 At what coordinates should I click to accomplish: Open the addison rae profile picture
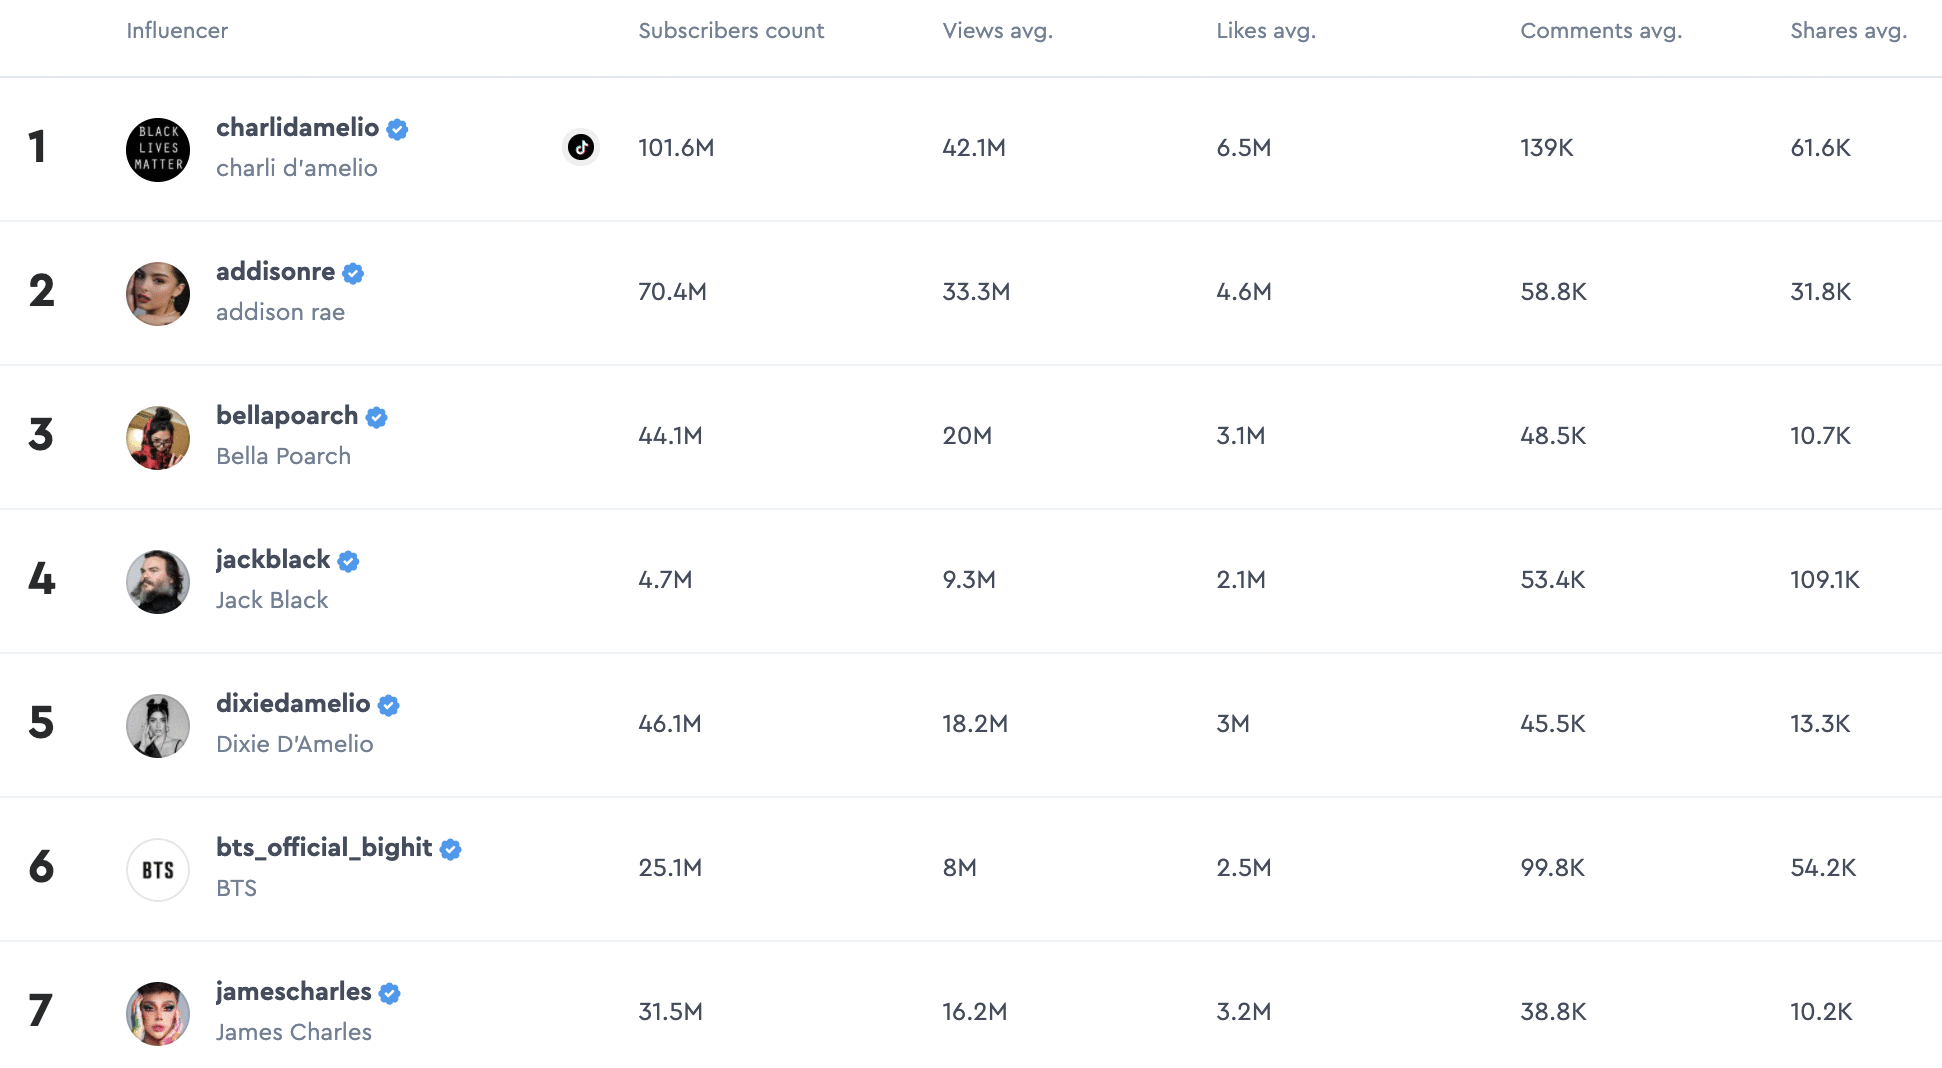click(x=158, y=294)
